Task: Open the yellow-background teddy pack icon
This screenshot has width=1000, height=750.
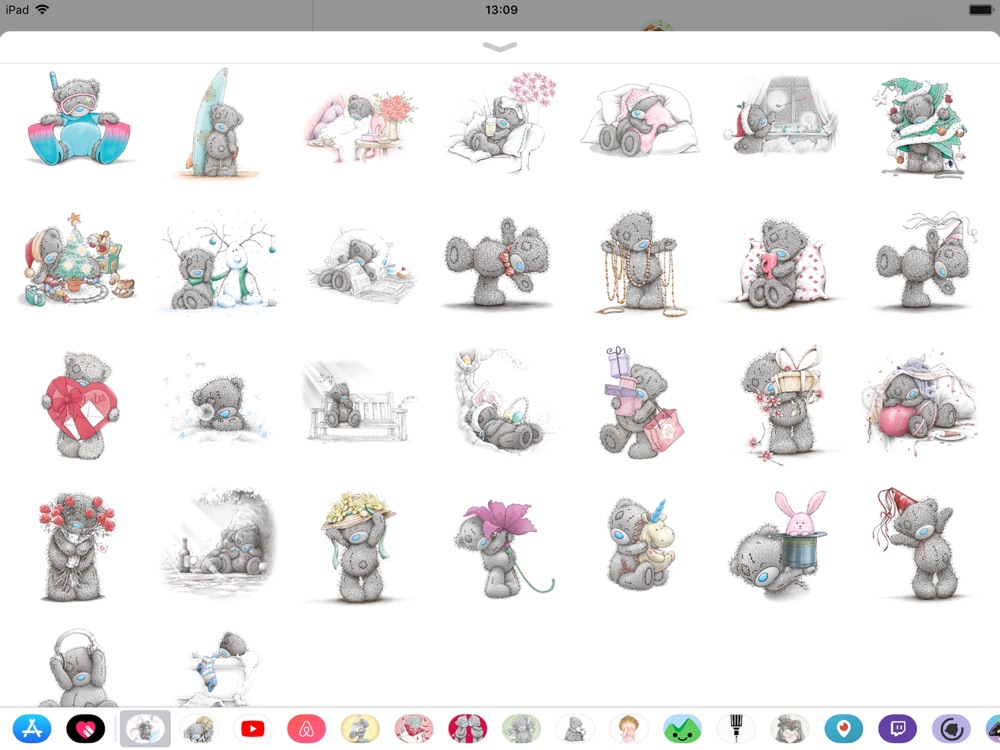Action: point(360,728)
